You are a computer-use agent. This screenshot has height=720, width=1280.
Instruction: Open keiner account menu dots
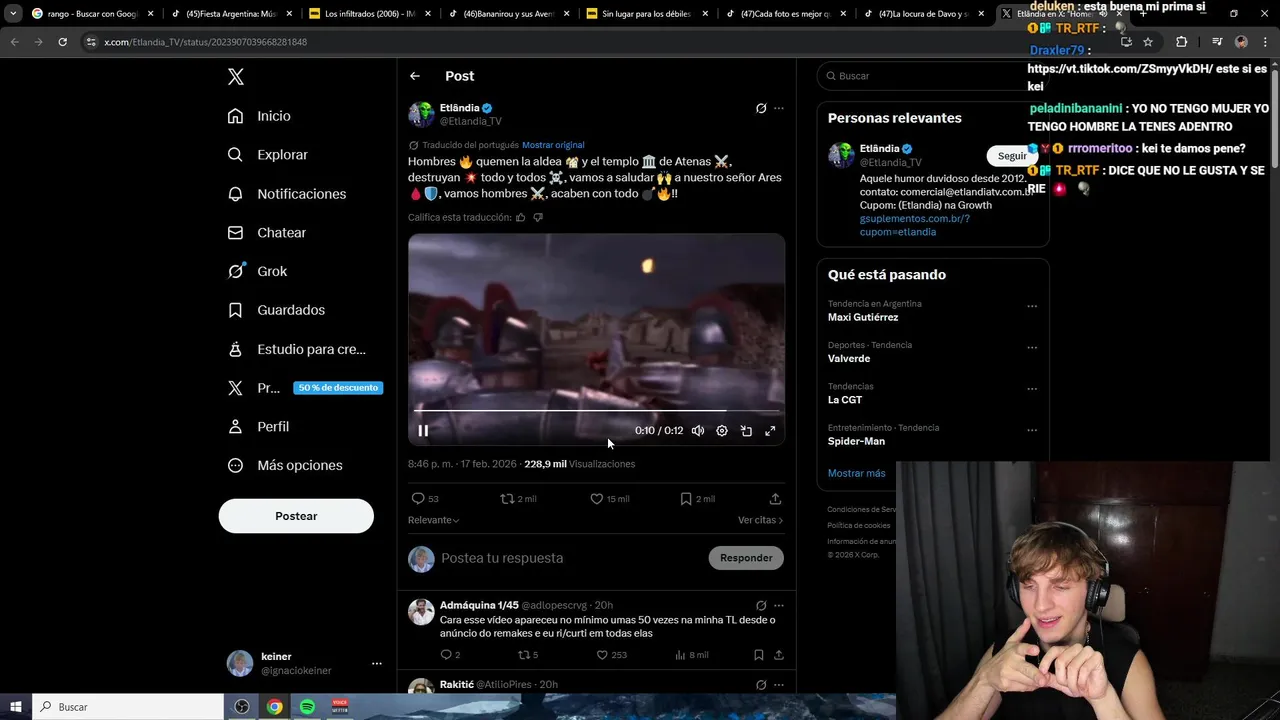click(x=377, y=663)
